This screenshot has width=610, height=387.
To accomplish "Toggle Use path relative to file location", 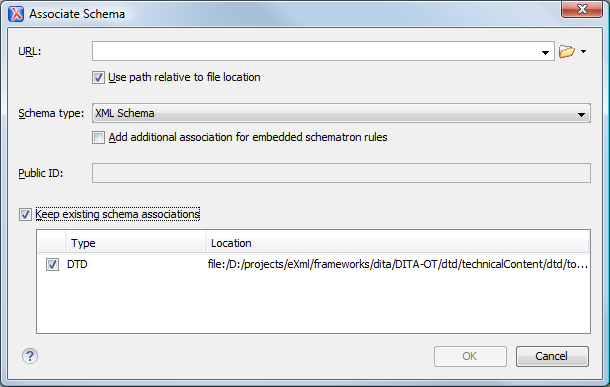I will 98,77.
